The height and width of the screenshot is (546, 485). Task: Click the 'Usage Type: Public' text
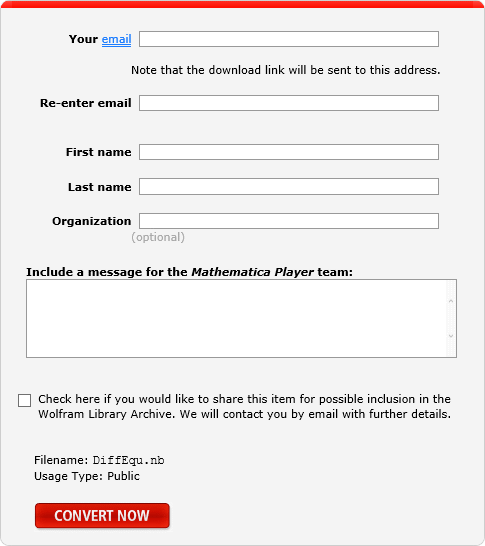87,476
